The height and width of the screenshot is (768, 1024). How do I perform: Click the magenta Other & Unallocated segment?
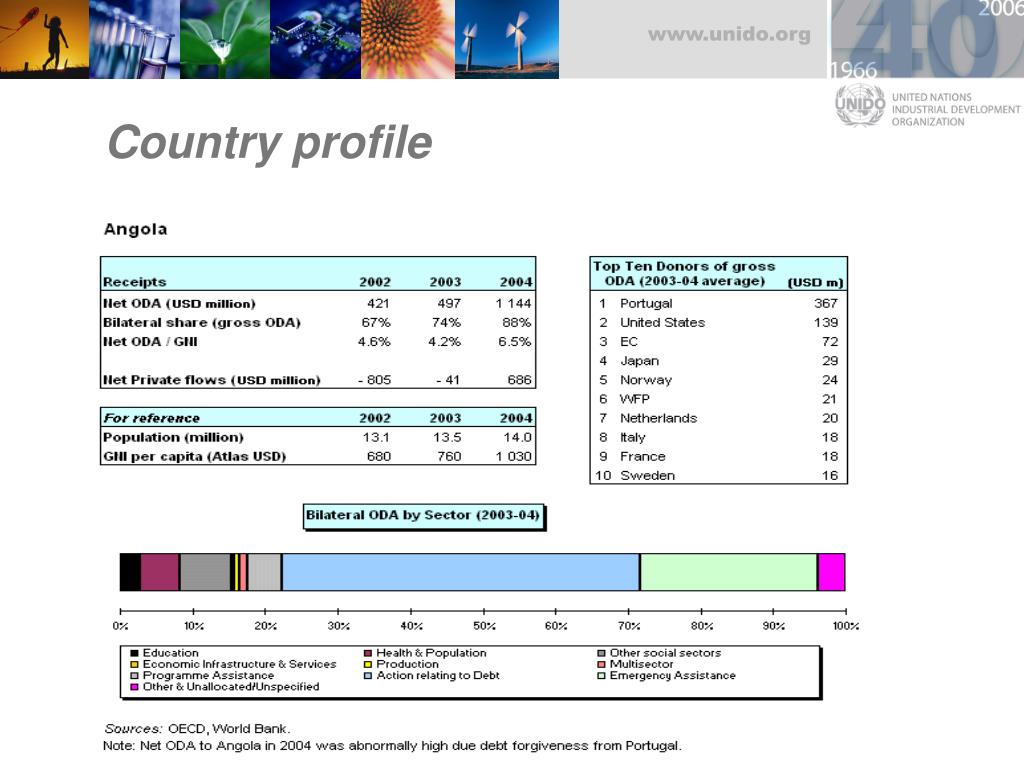tap(831, 572)
